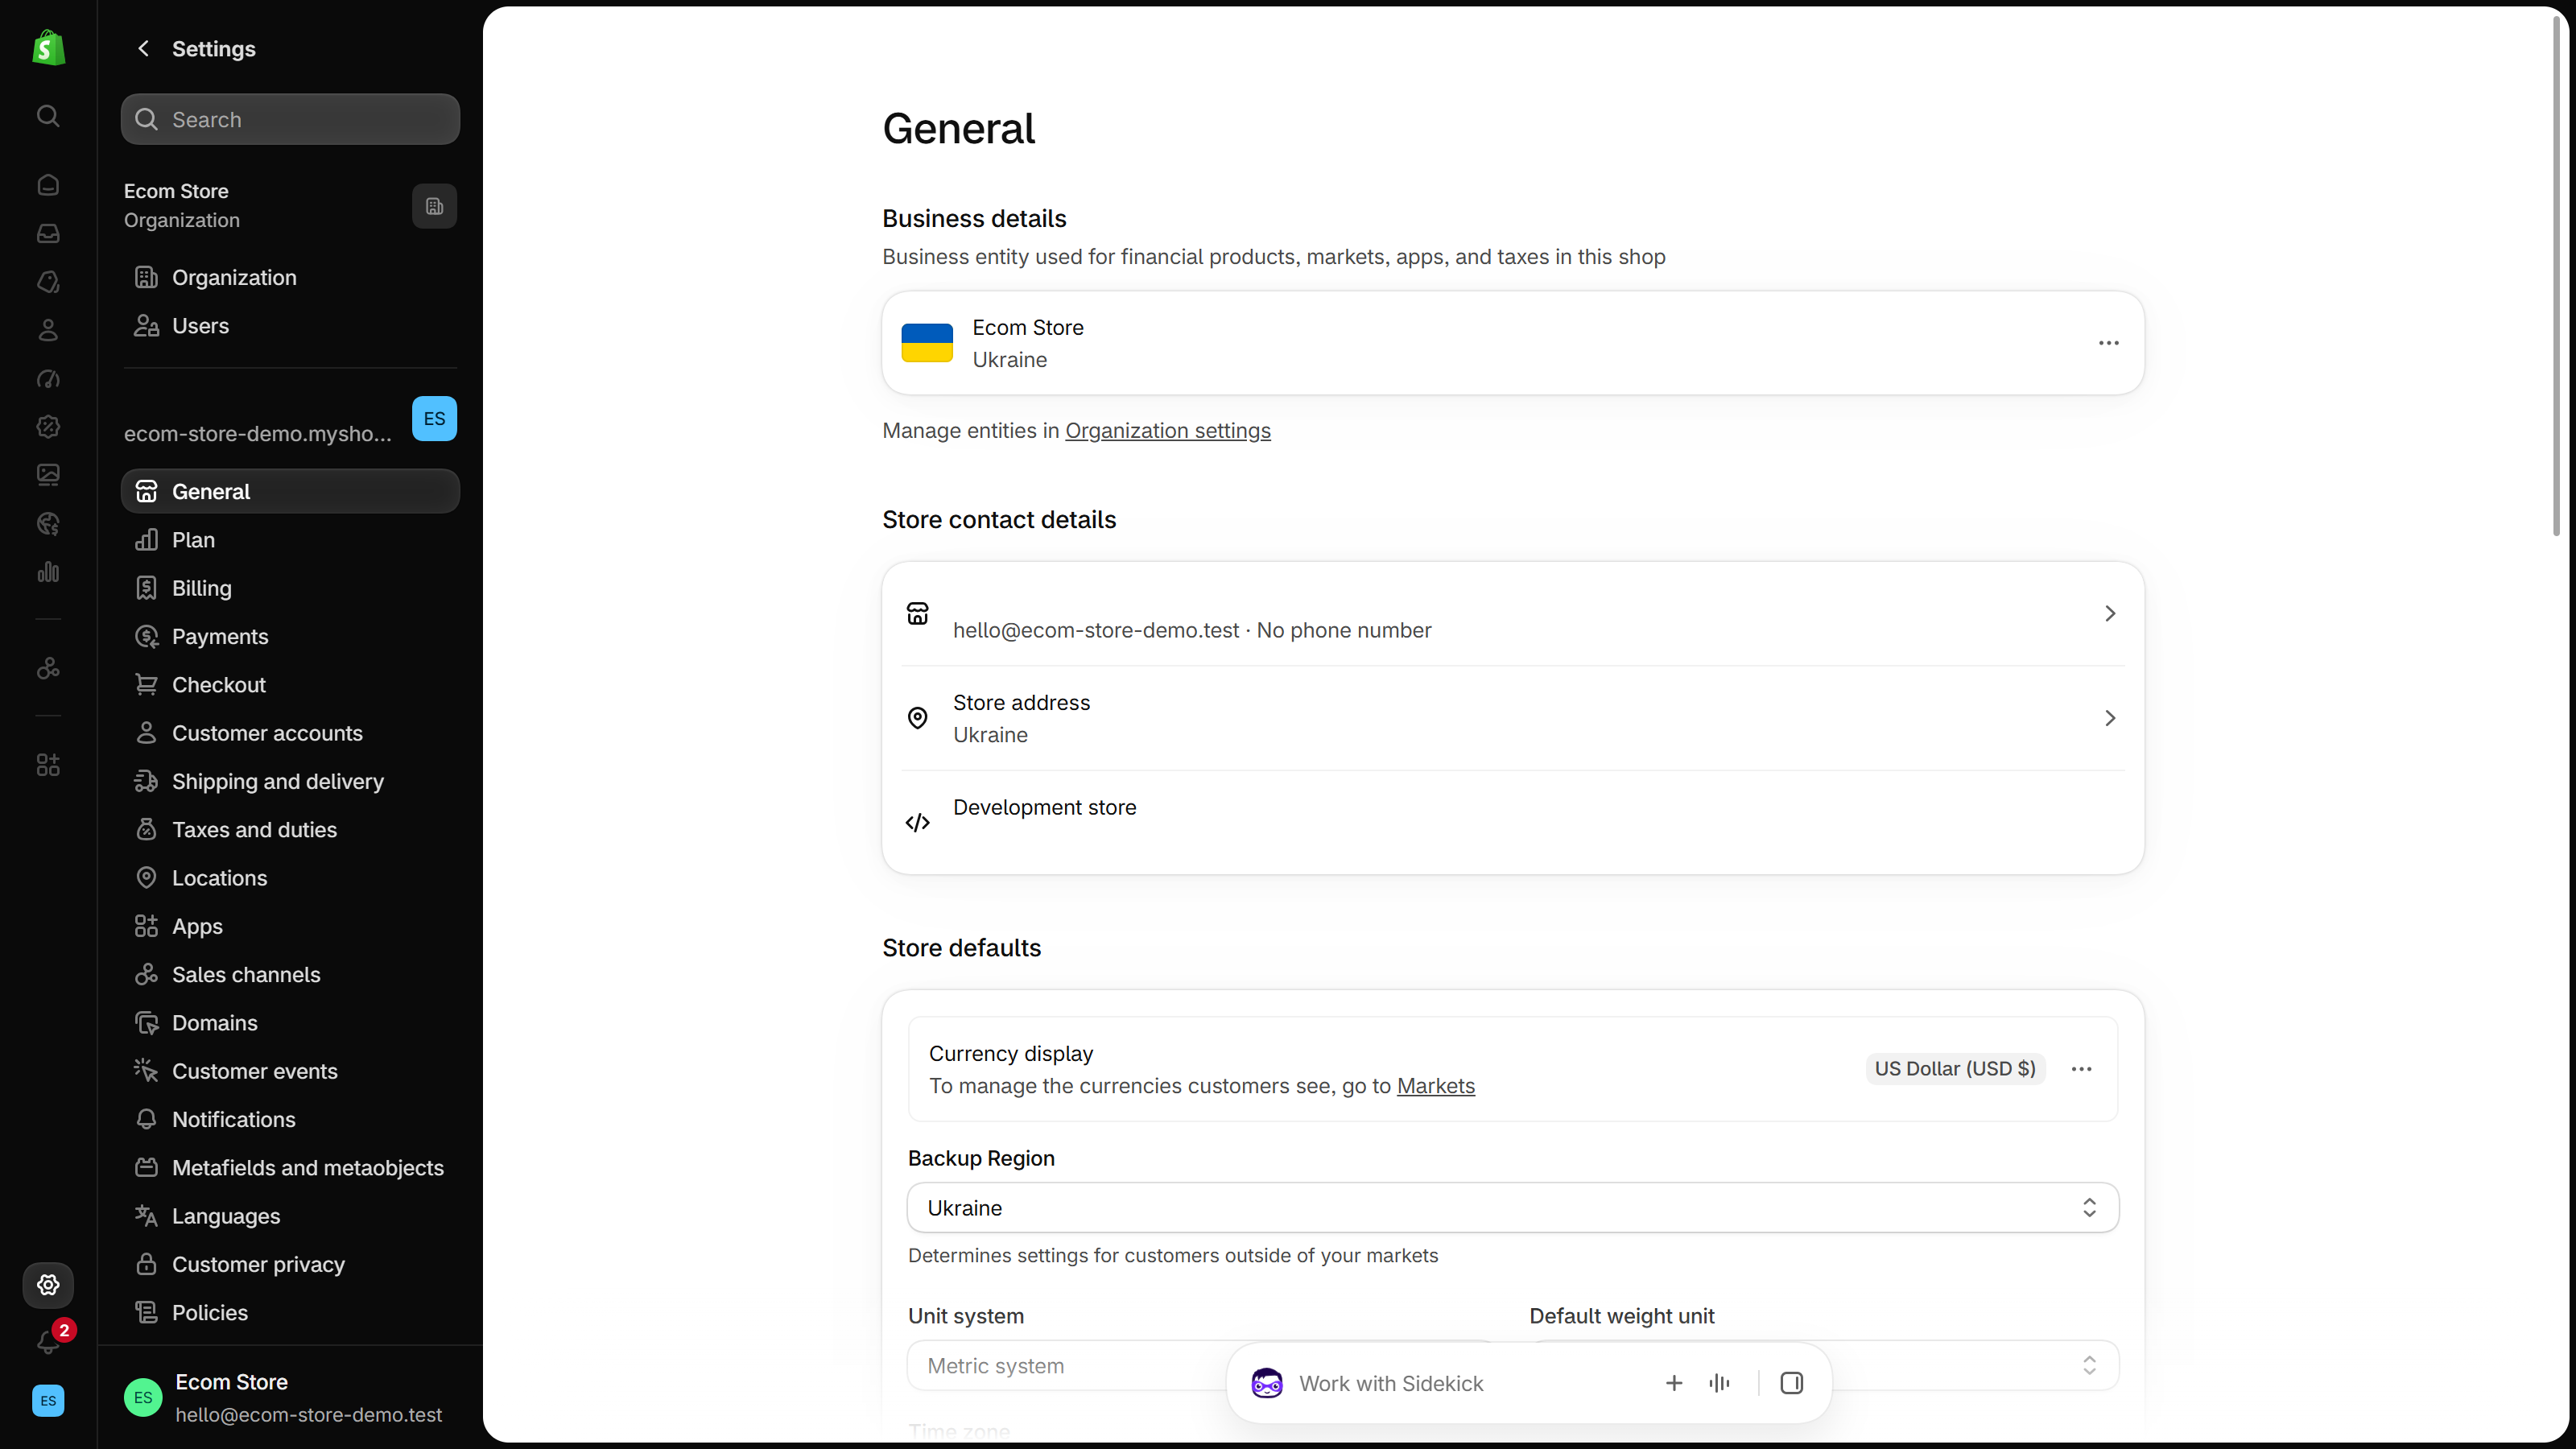
Task: Follow the Organization settings link
Action: (x=1167, y=431)
